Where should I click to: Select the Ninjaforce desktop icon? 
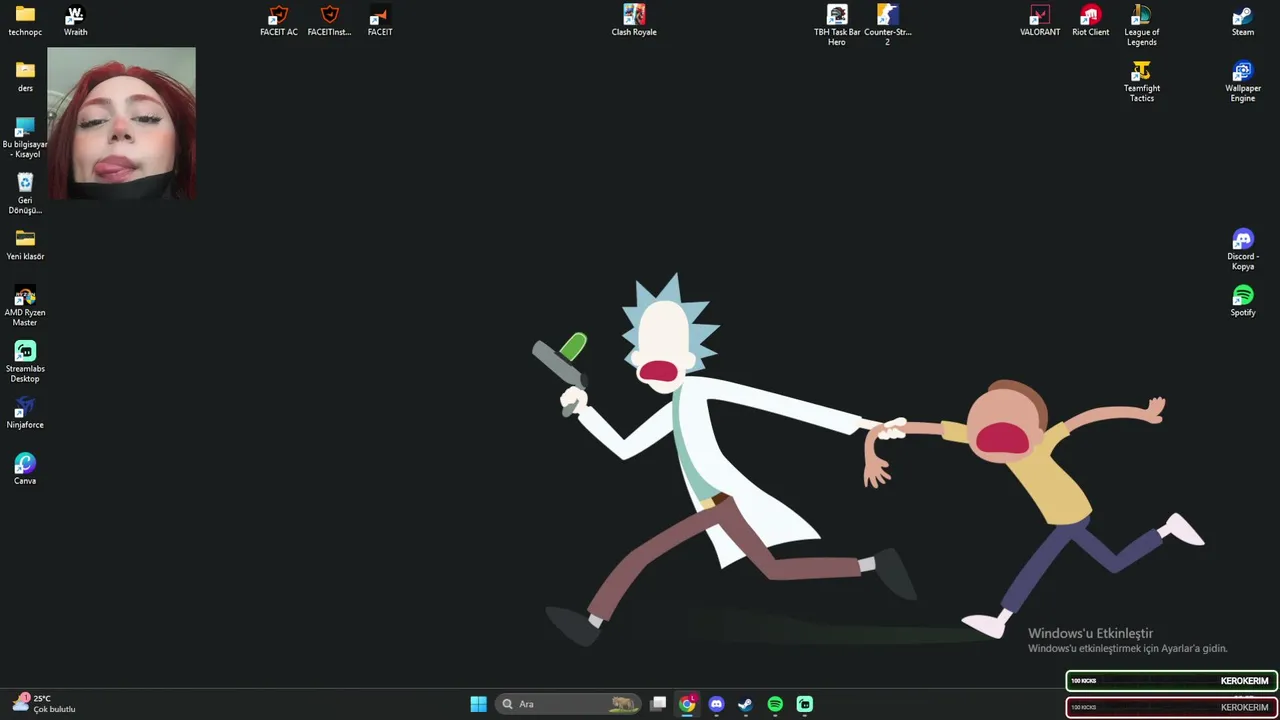[25, 413]
